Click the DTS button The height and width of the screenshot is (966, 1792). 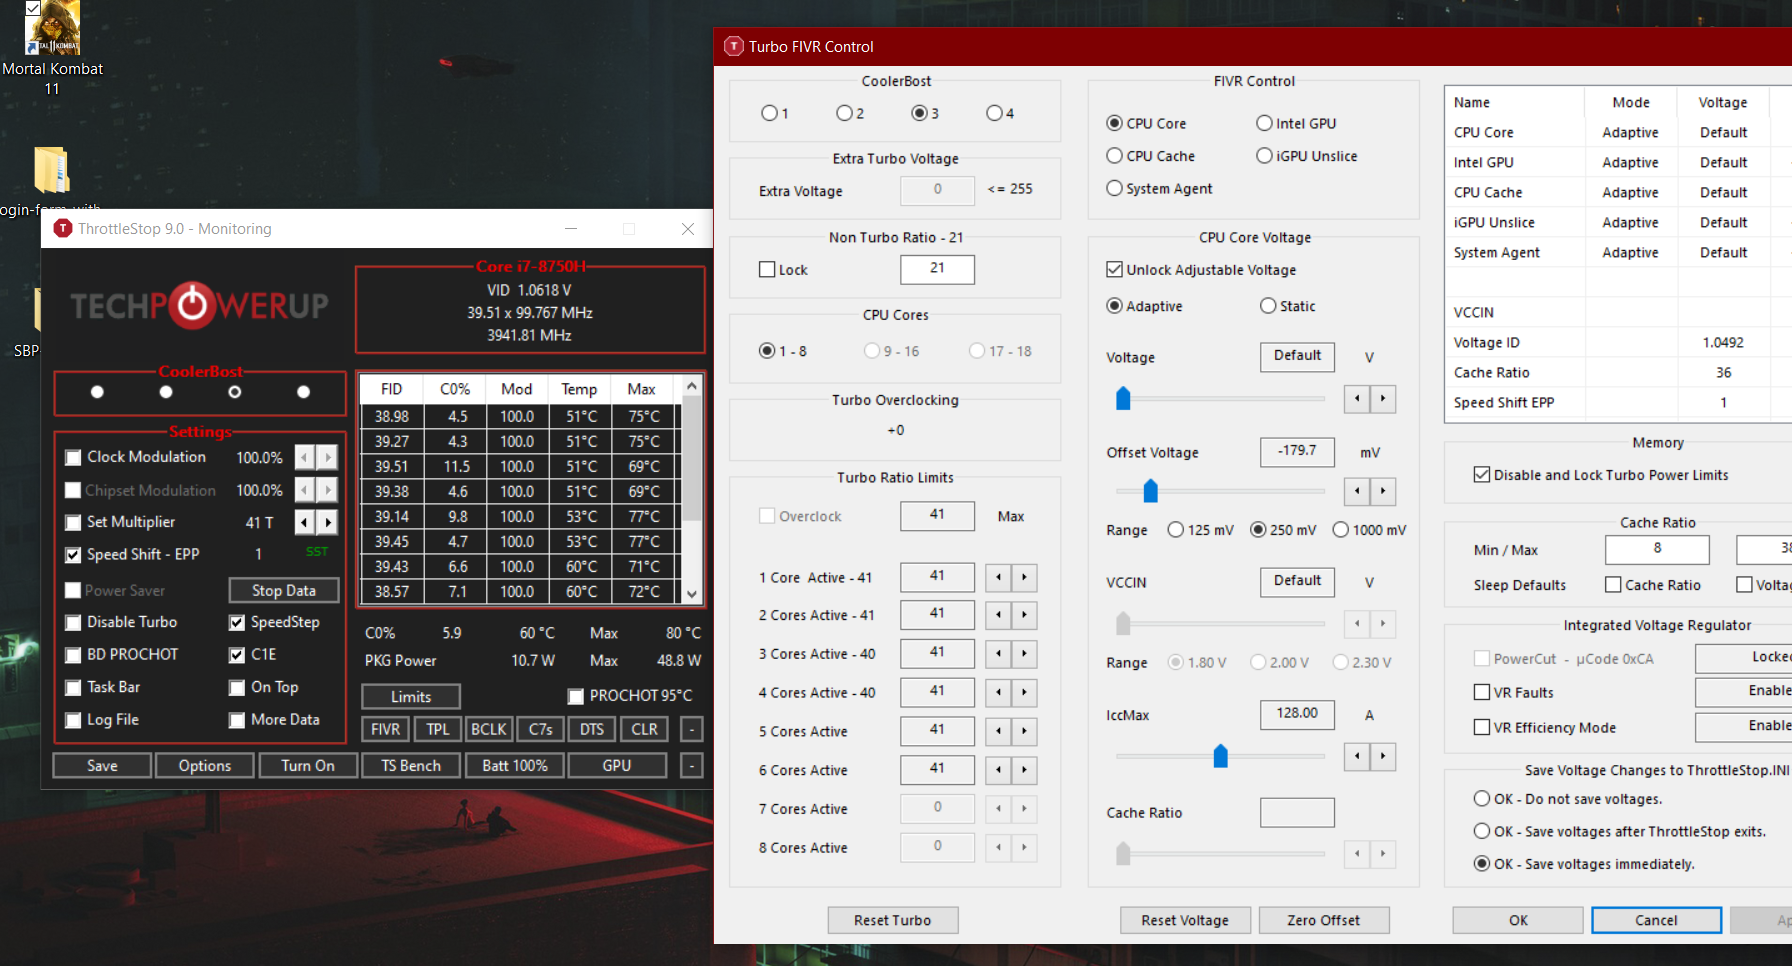tap(592, 729)
